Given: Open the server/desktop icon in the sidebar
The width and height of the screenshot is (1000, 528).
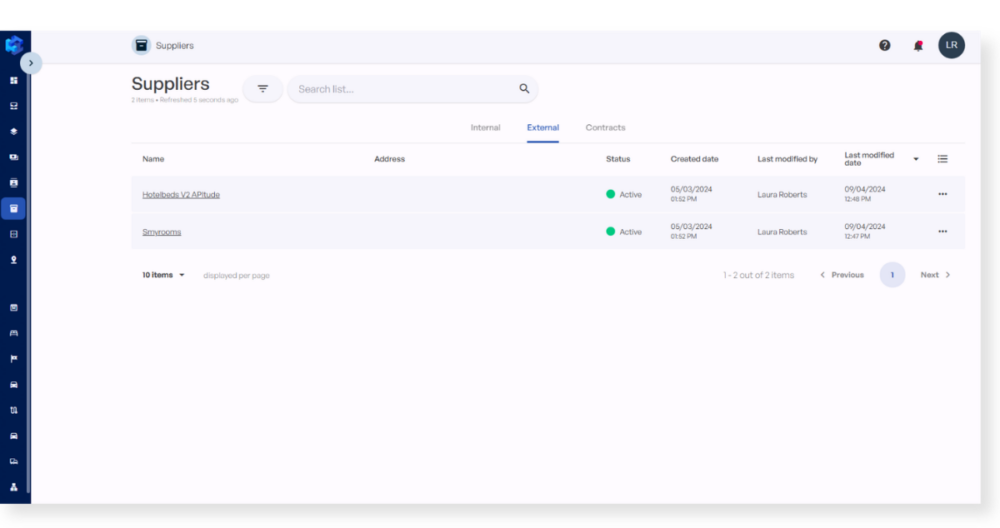Looking at the screenshot, I should (x=14, y=106).
